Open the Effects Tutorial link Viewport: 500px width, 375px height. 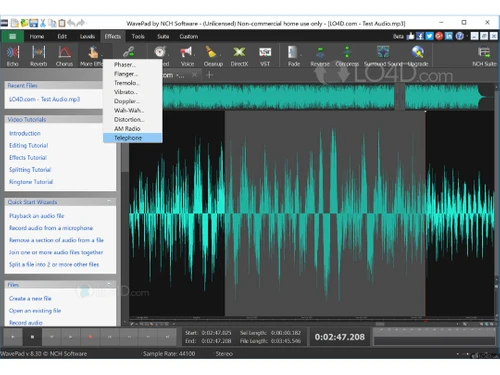point(28,157)
